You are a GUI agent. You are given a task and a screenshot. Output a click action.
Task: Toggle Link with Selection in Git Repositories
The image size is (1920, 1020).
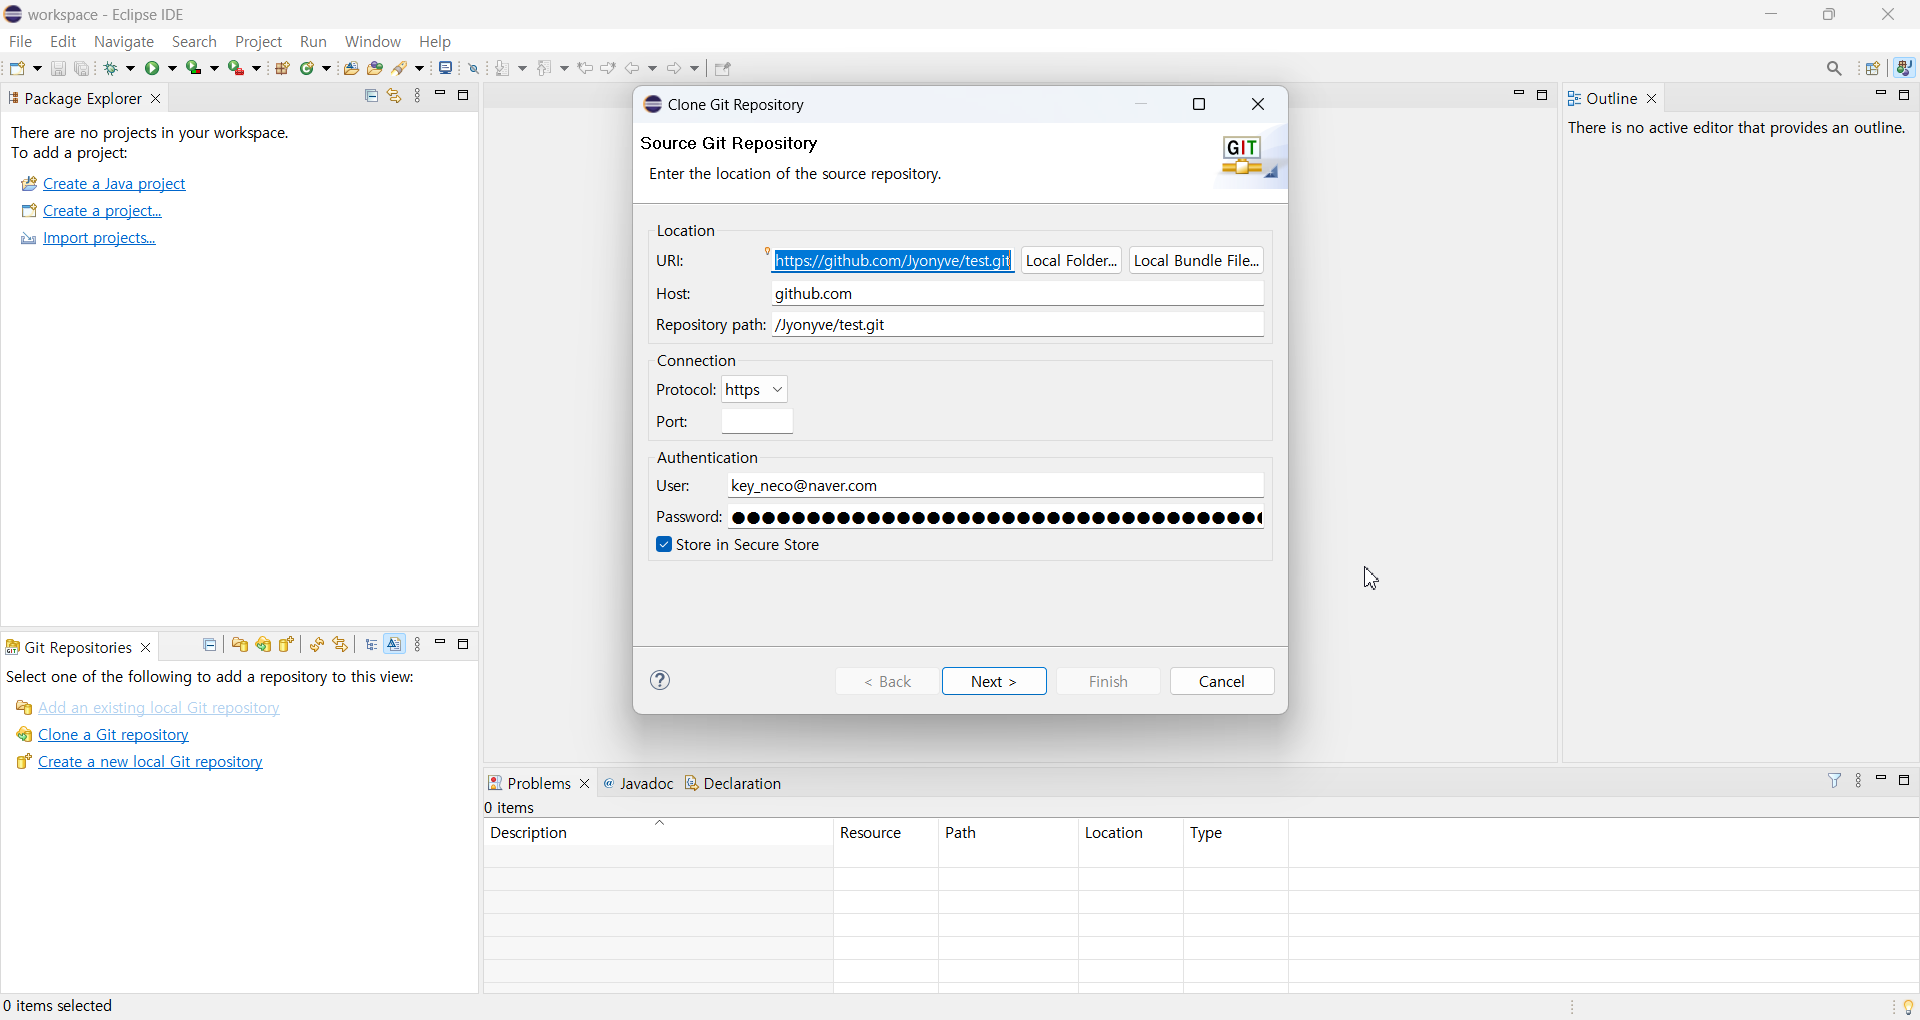point(341,645)
